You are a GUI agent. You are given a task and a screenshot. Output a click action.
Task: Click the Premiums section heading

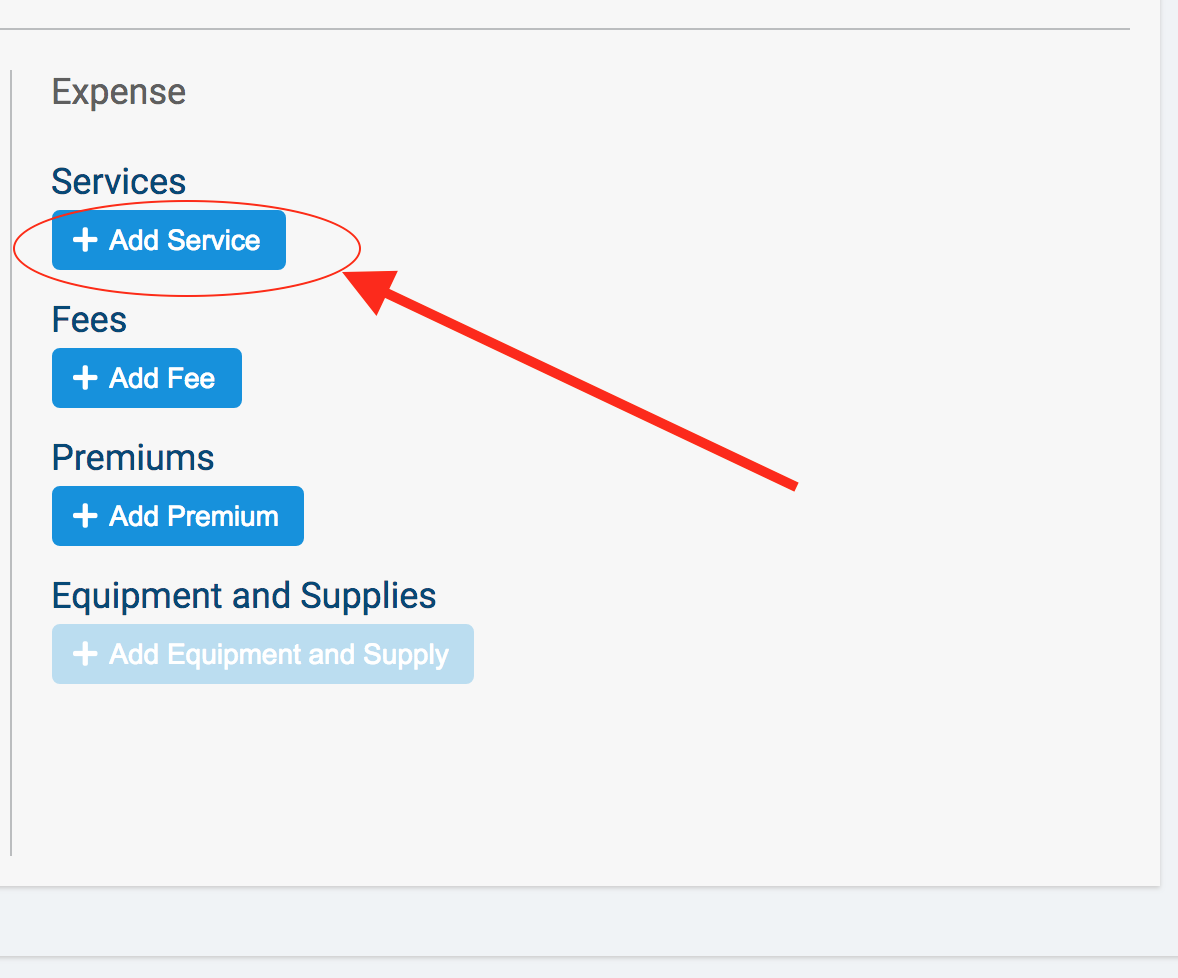tap(132, 457)
